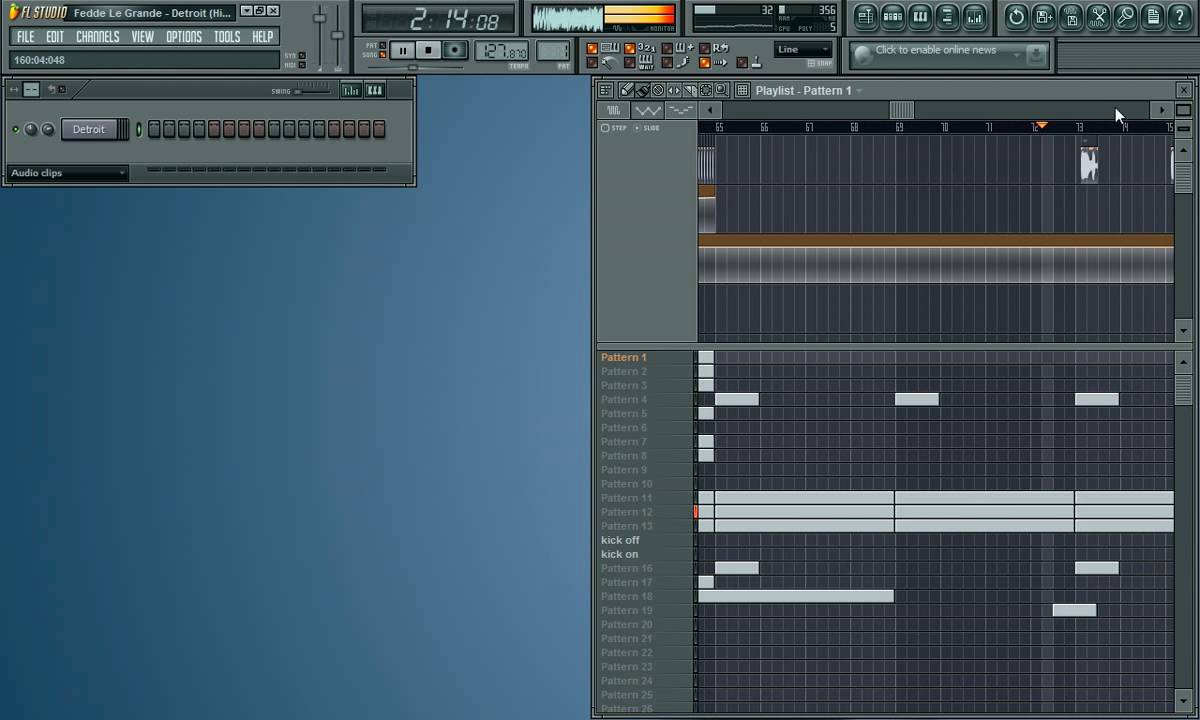Click the save-new-version disk icon
This screenshot has width=1200, height=720.
1044,16
